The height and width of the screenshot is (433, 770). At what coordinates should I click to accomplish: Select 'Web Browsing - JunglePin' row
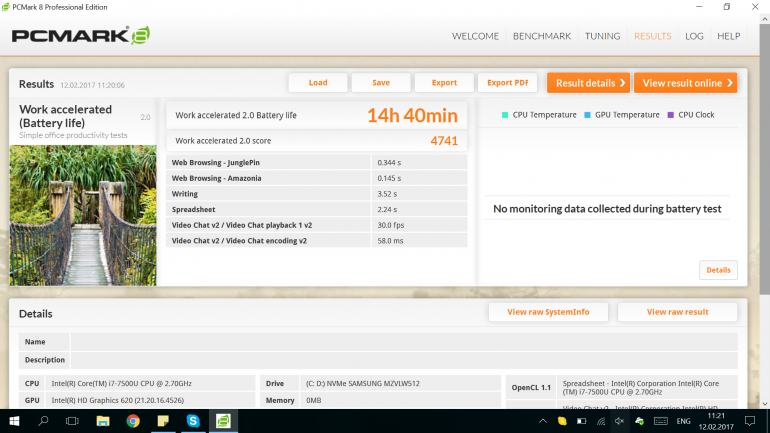click(x=317, y=162)
